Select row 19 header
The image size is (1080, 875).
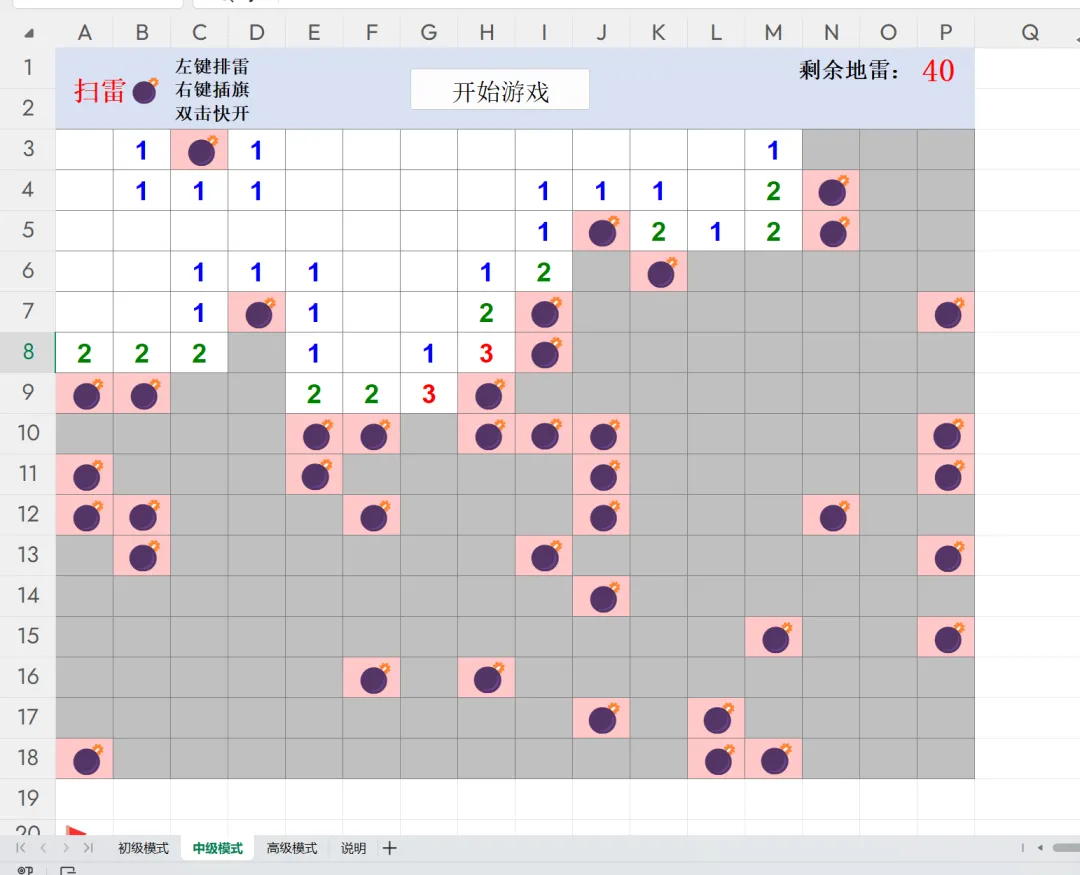click(x=28, y=799)
